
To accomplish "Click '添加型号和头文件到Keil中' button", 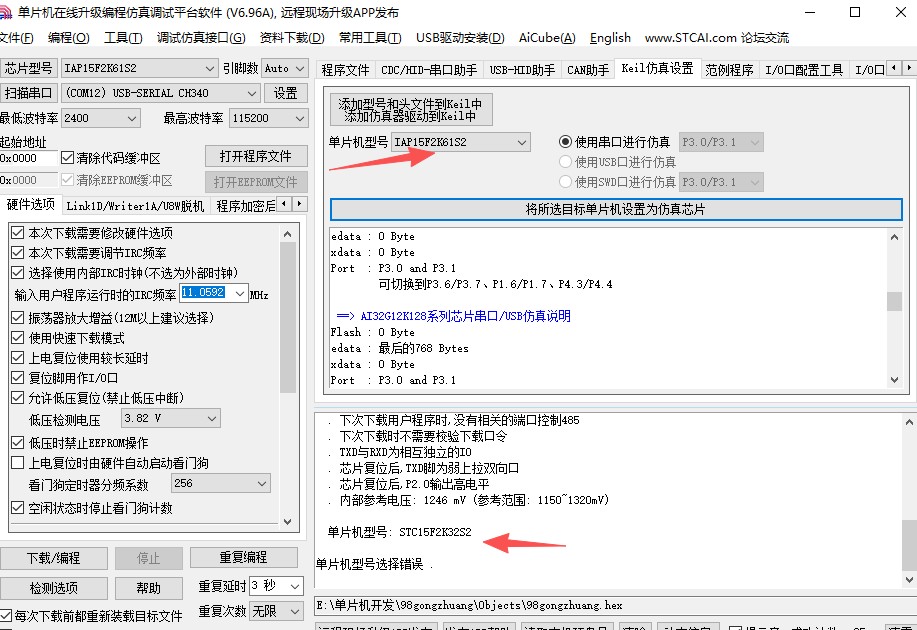I will 411,109.
